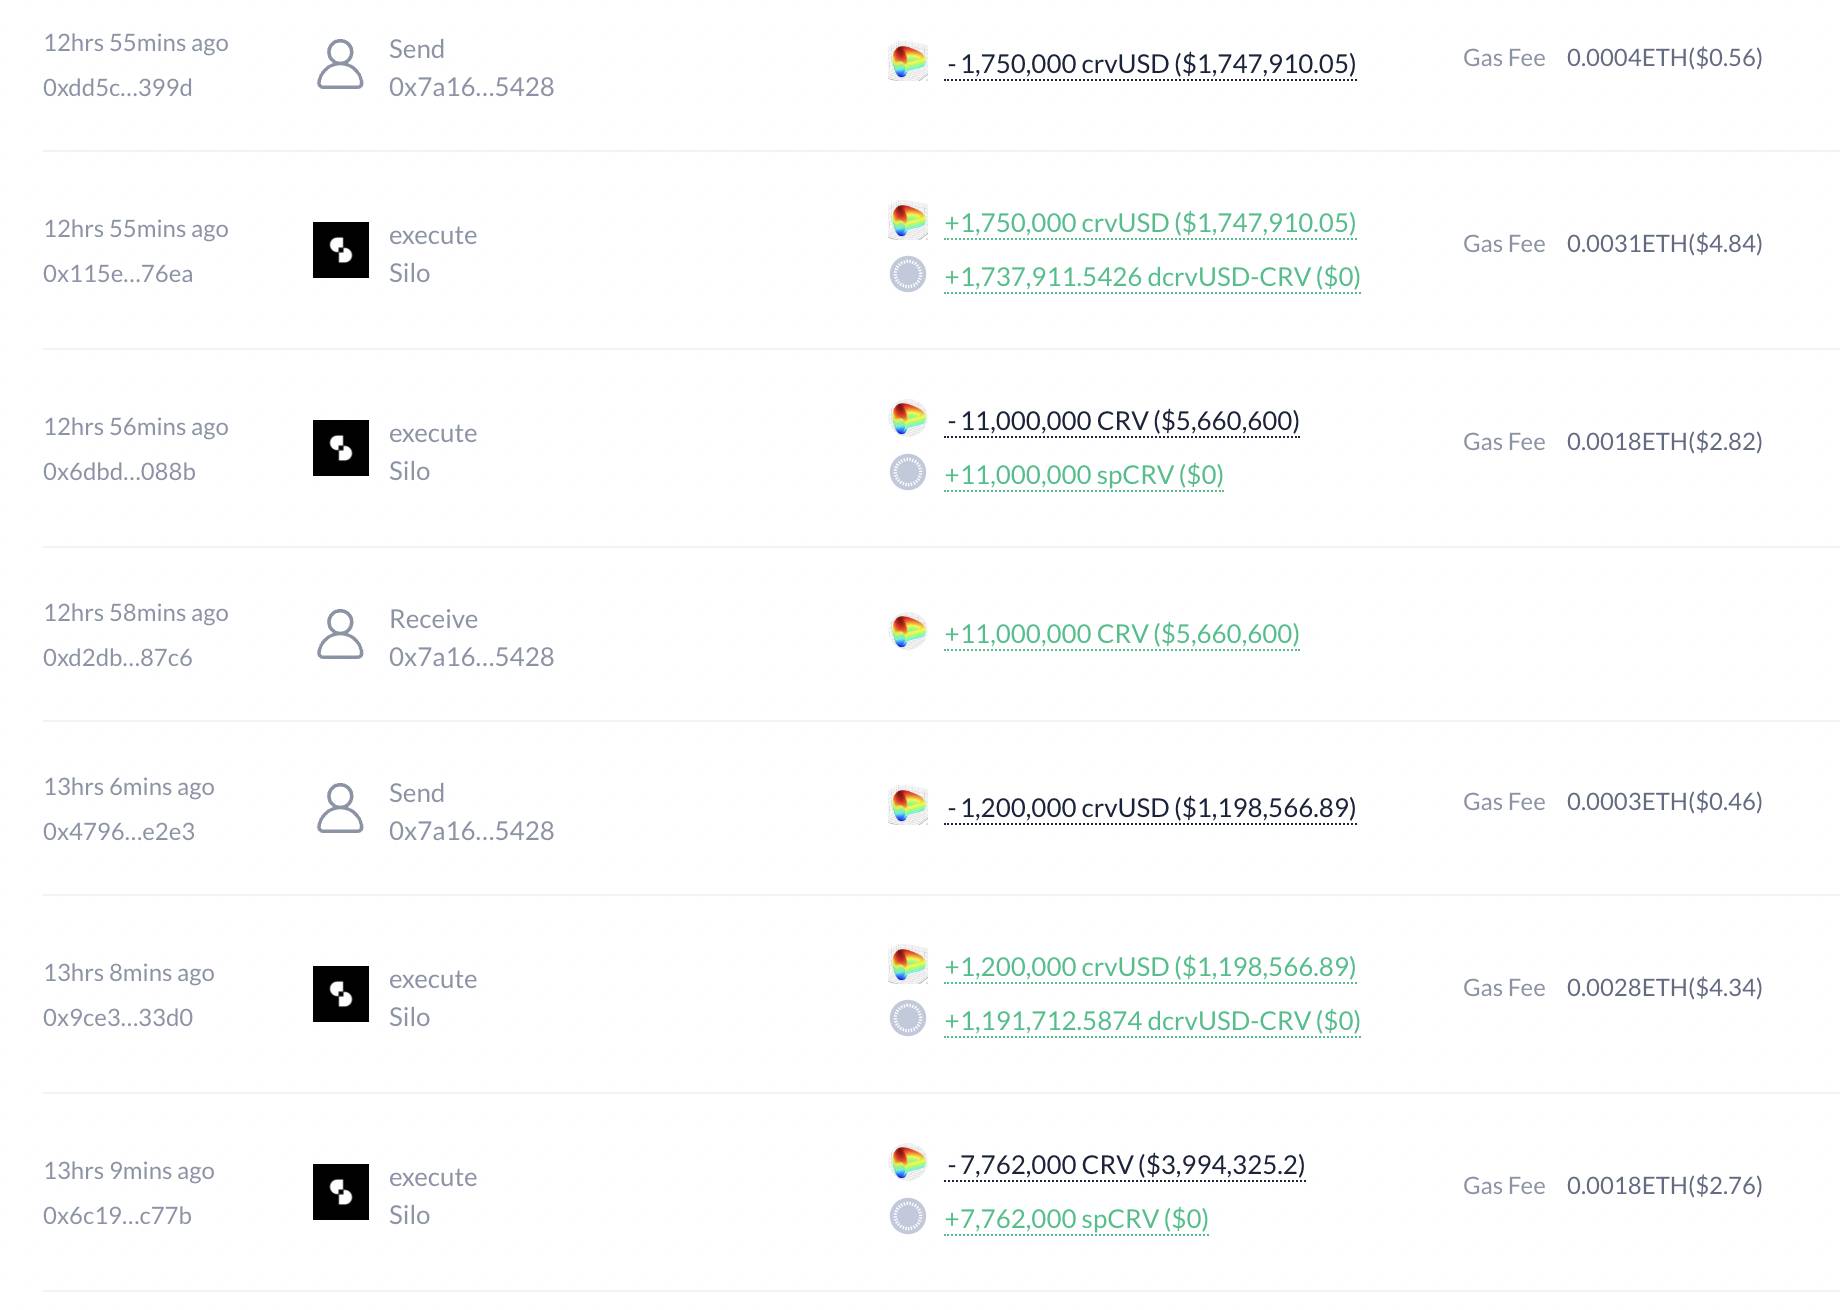Image resolution: width=1840 pixels, height=1310 pixels.
Task: Click the -1,200,000 crvUSD amount link
Action: click(1150, 808)
